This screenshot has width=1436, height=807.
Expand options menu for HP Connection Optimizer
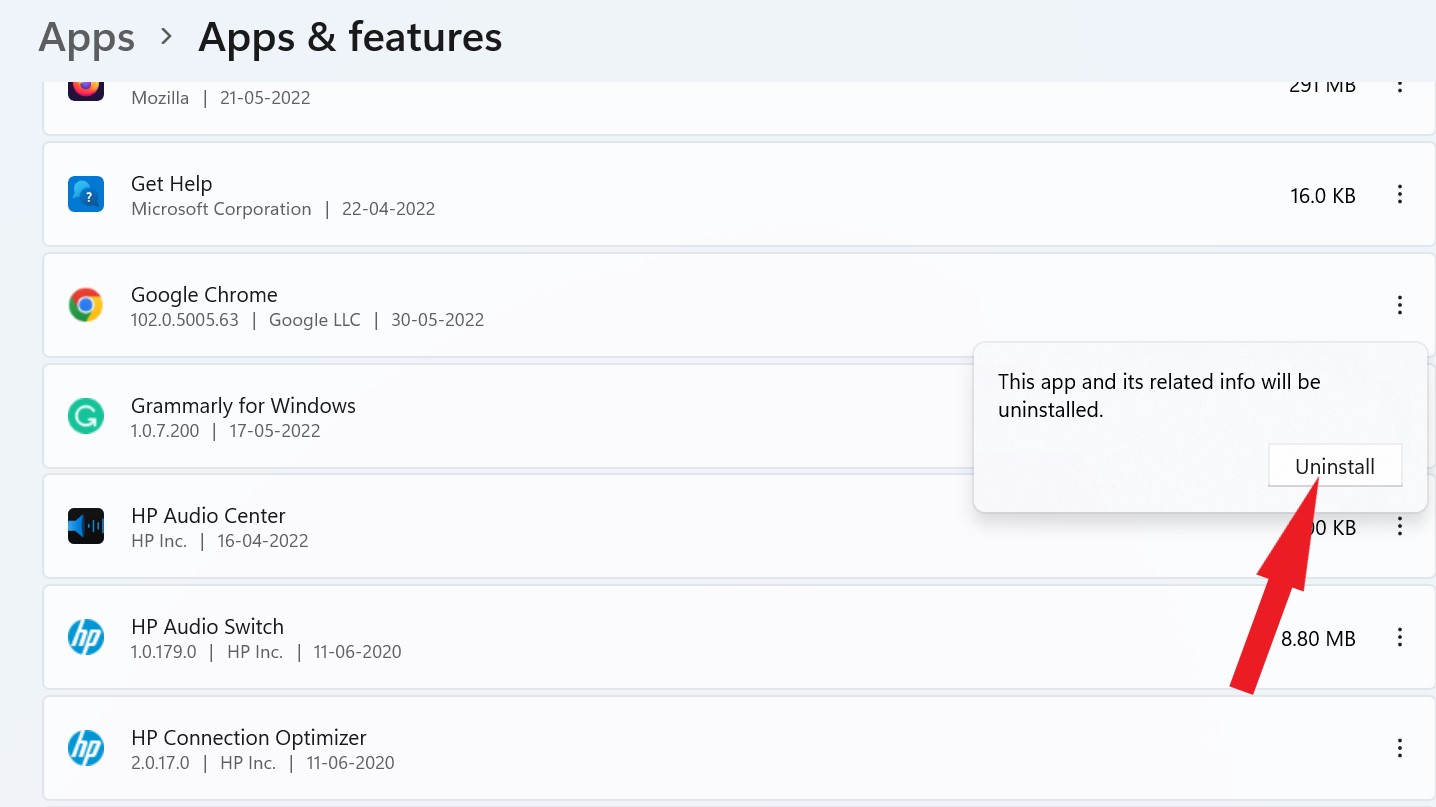(1400, 748)
